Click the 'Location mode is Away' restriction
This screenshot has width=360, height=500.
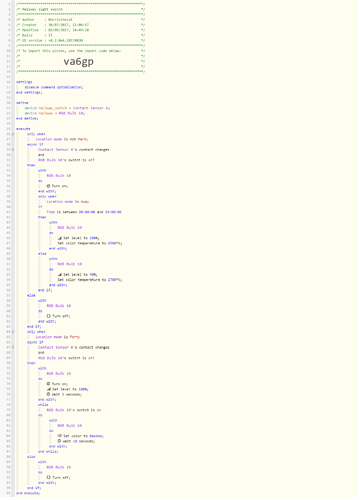pyautogui.click(x=68, y=202)
